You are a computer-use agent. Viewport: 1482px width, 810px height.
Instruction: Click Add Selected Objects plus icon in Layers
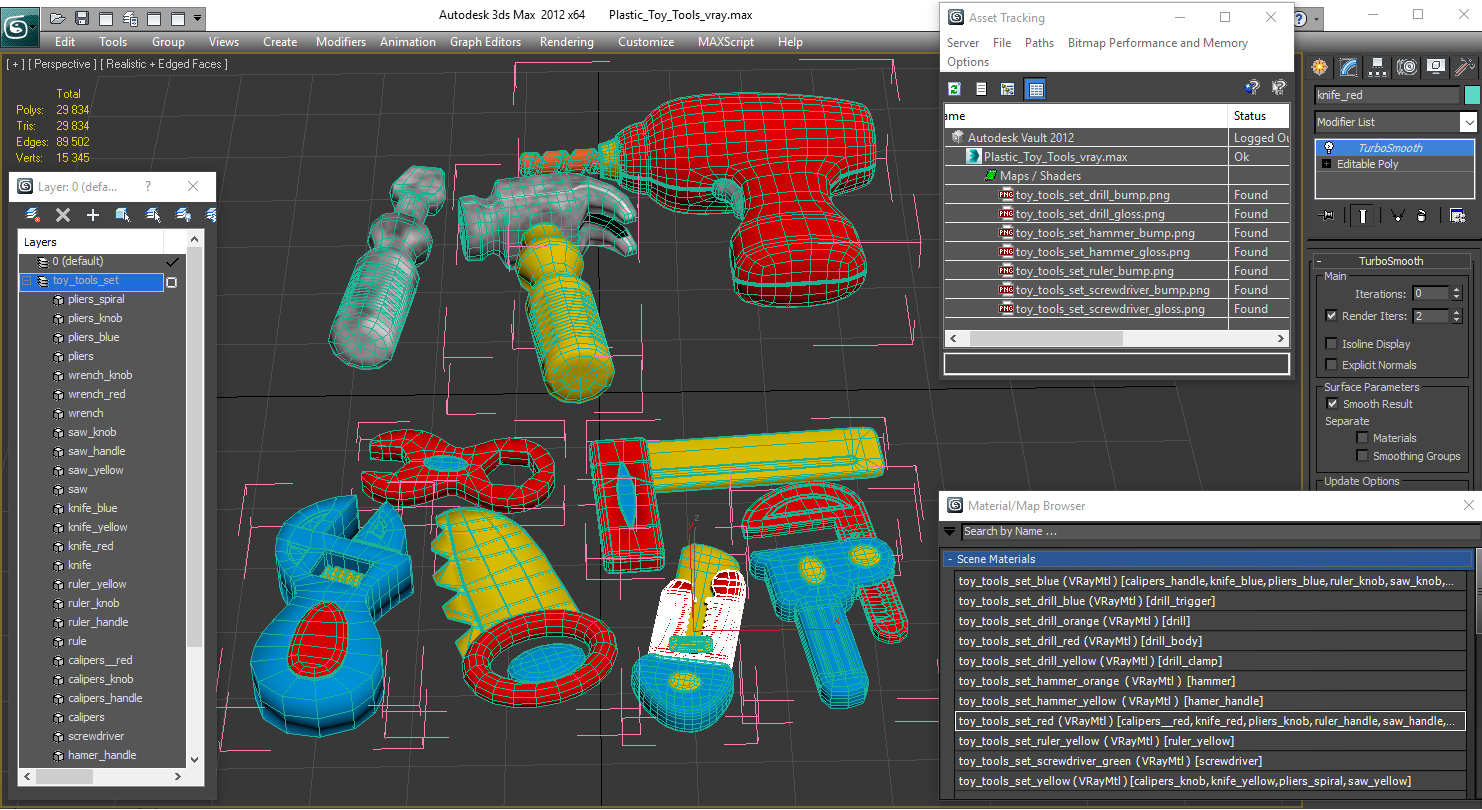point(93,215)
